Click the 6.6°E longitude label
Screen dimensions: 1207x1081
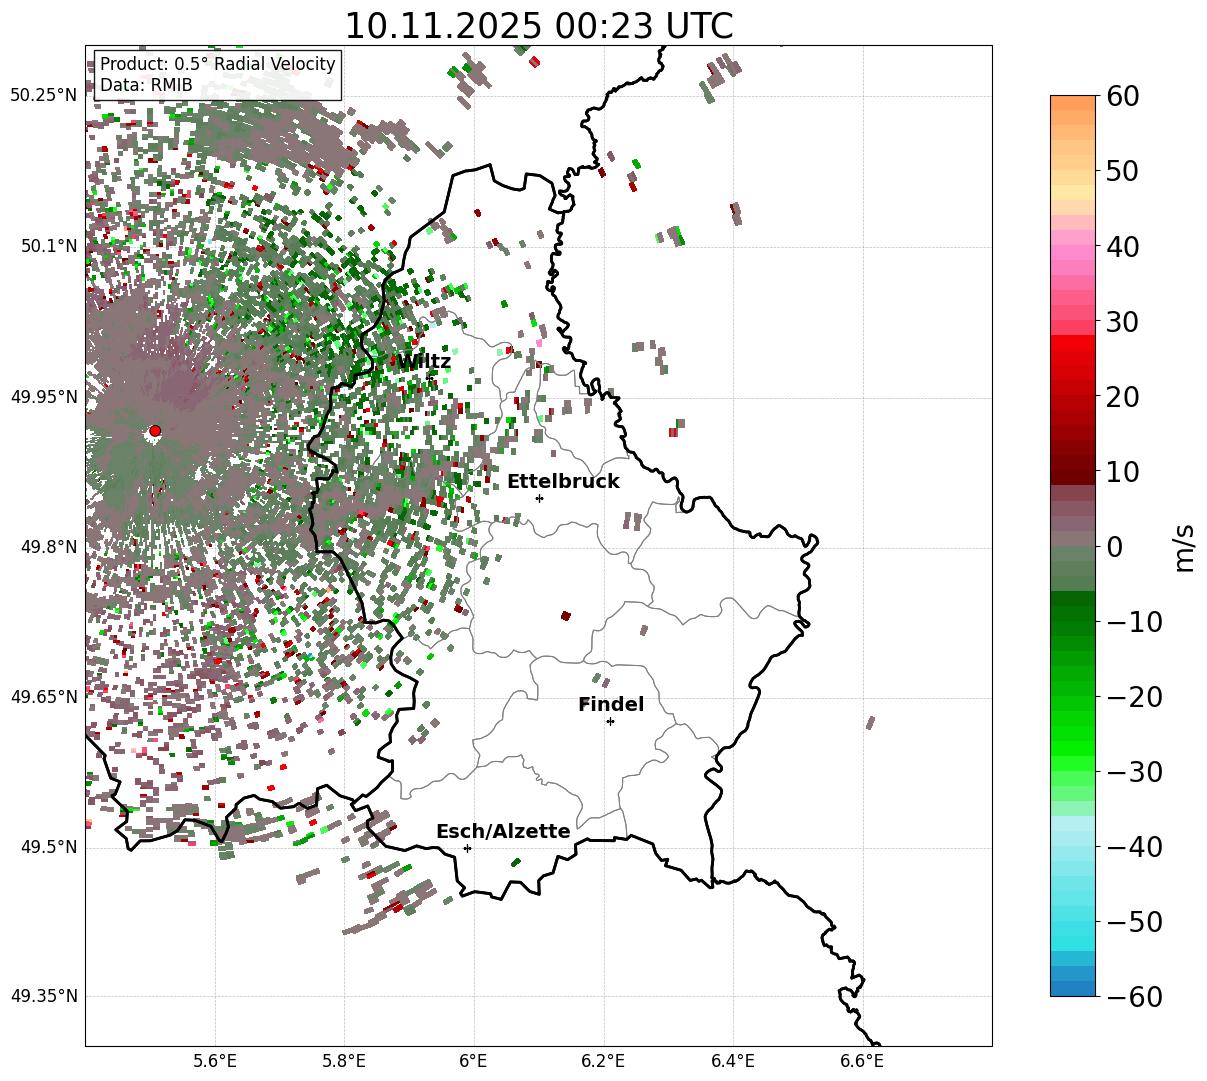click(x=862, y=1060)
